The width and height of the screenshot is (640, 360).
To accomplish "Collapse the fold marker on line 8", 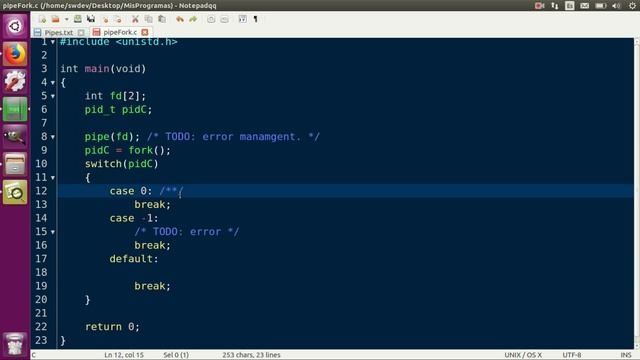I will pos(53,137).
